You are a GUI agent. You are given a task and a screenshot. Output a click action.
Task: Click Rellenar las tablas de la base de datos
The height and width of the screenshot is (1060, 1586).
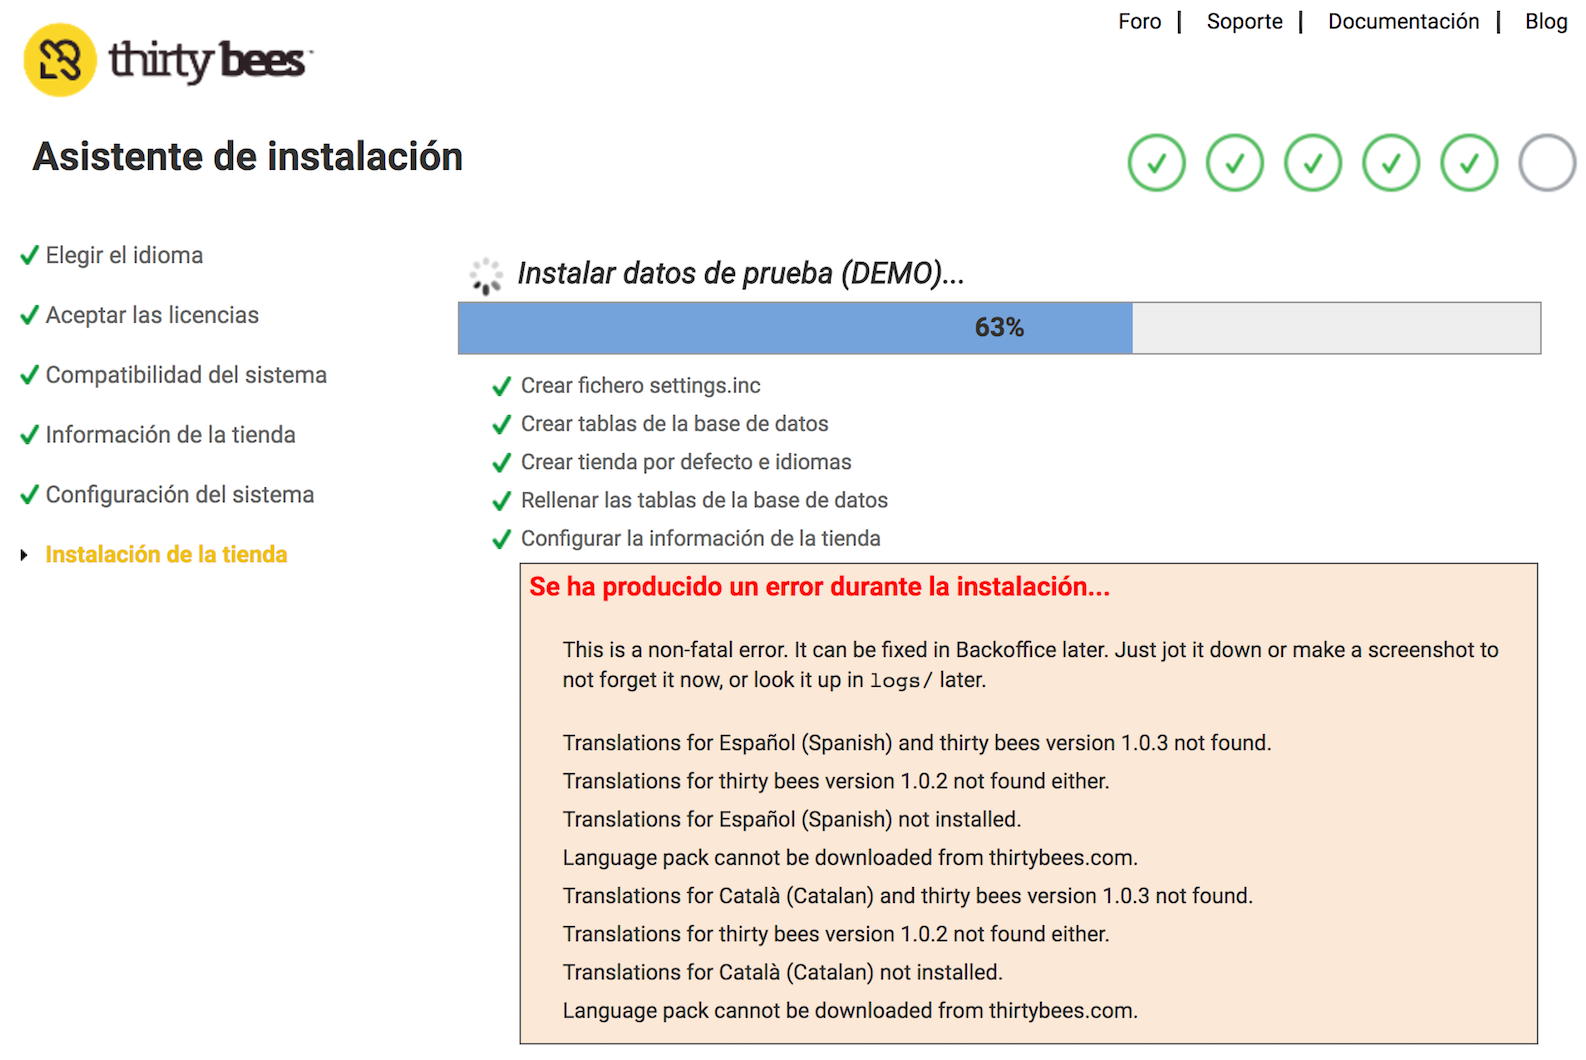[x=704, y=500]
